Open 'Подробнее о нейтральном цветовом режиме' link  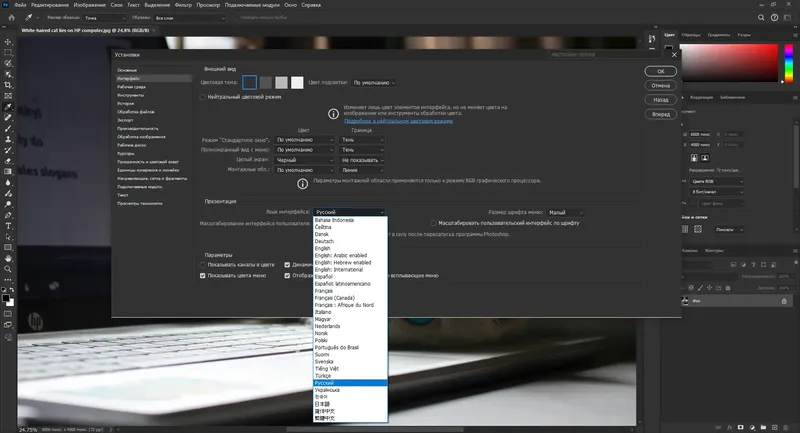point(398,121)
